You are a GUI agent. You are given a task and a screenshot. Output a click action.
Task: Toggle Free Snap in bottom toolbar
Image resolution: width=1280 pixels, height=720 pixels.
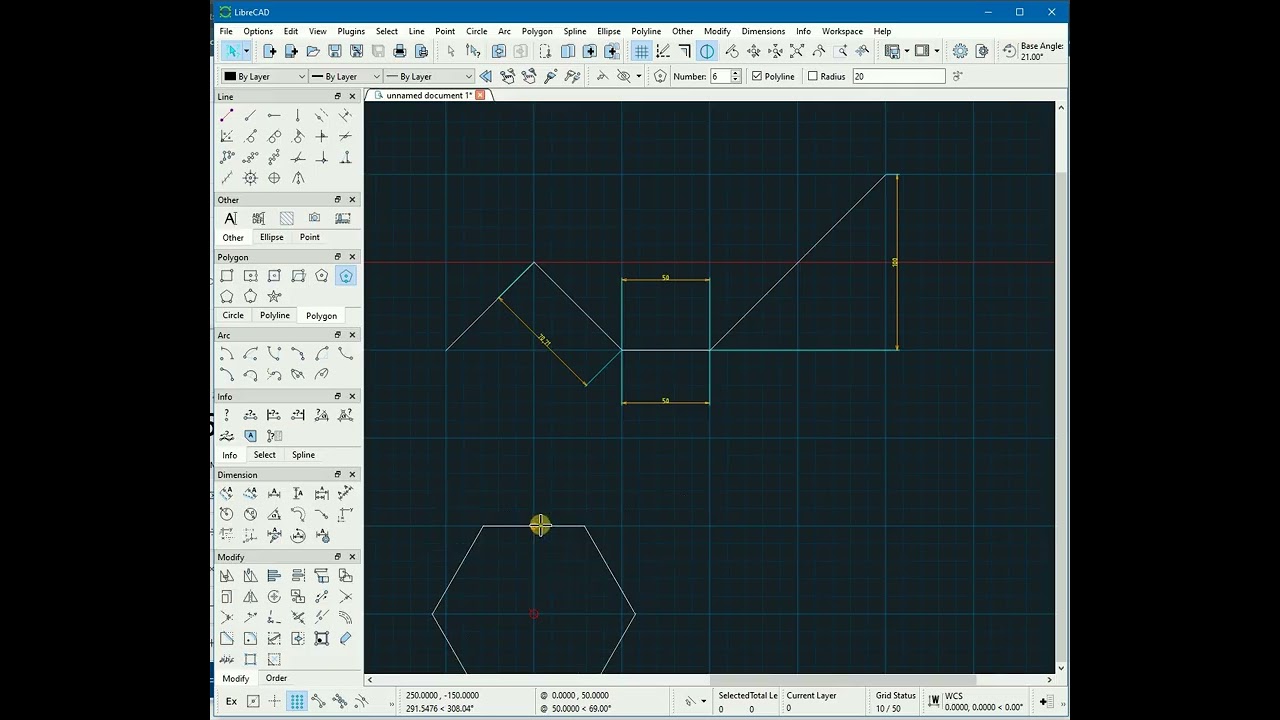tap(275, 702)
